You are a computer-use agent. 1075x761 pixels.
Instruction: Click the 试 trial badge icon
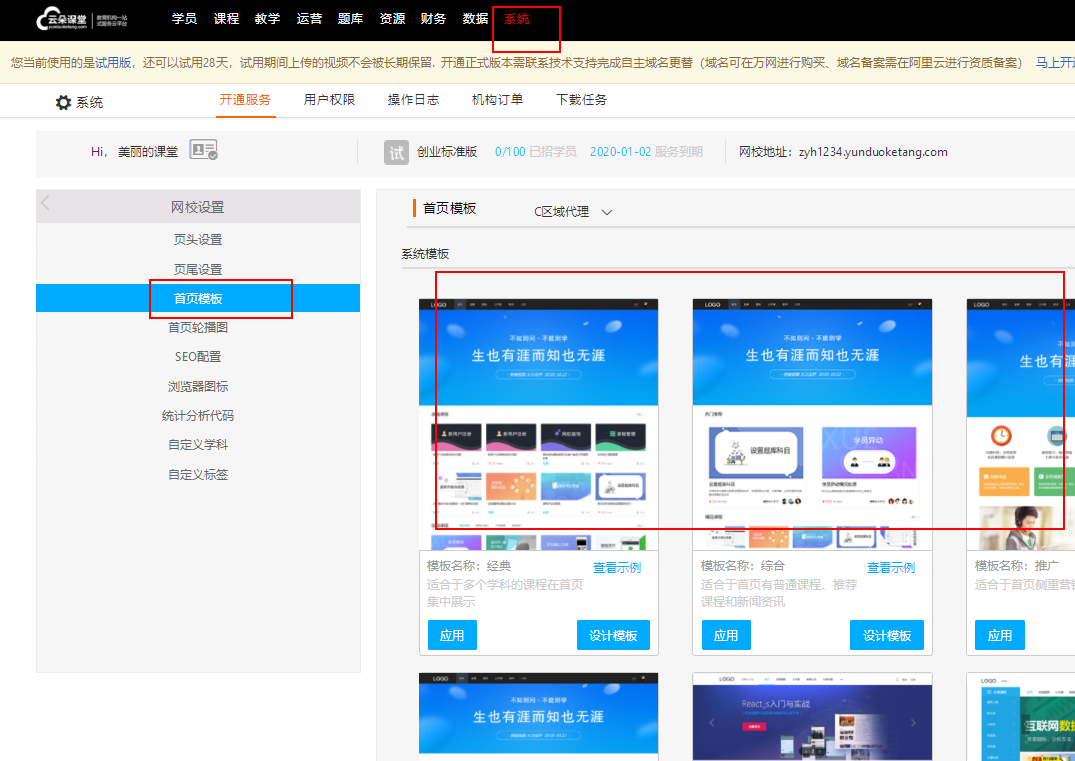tap(396, 152)
